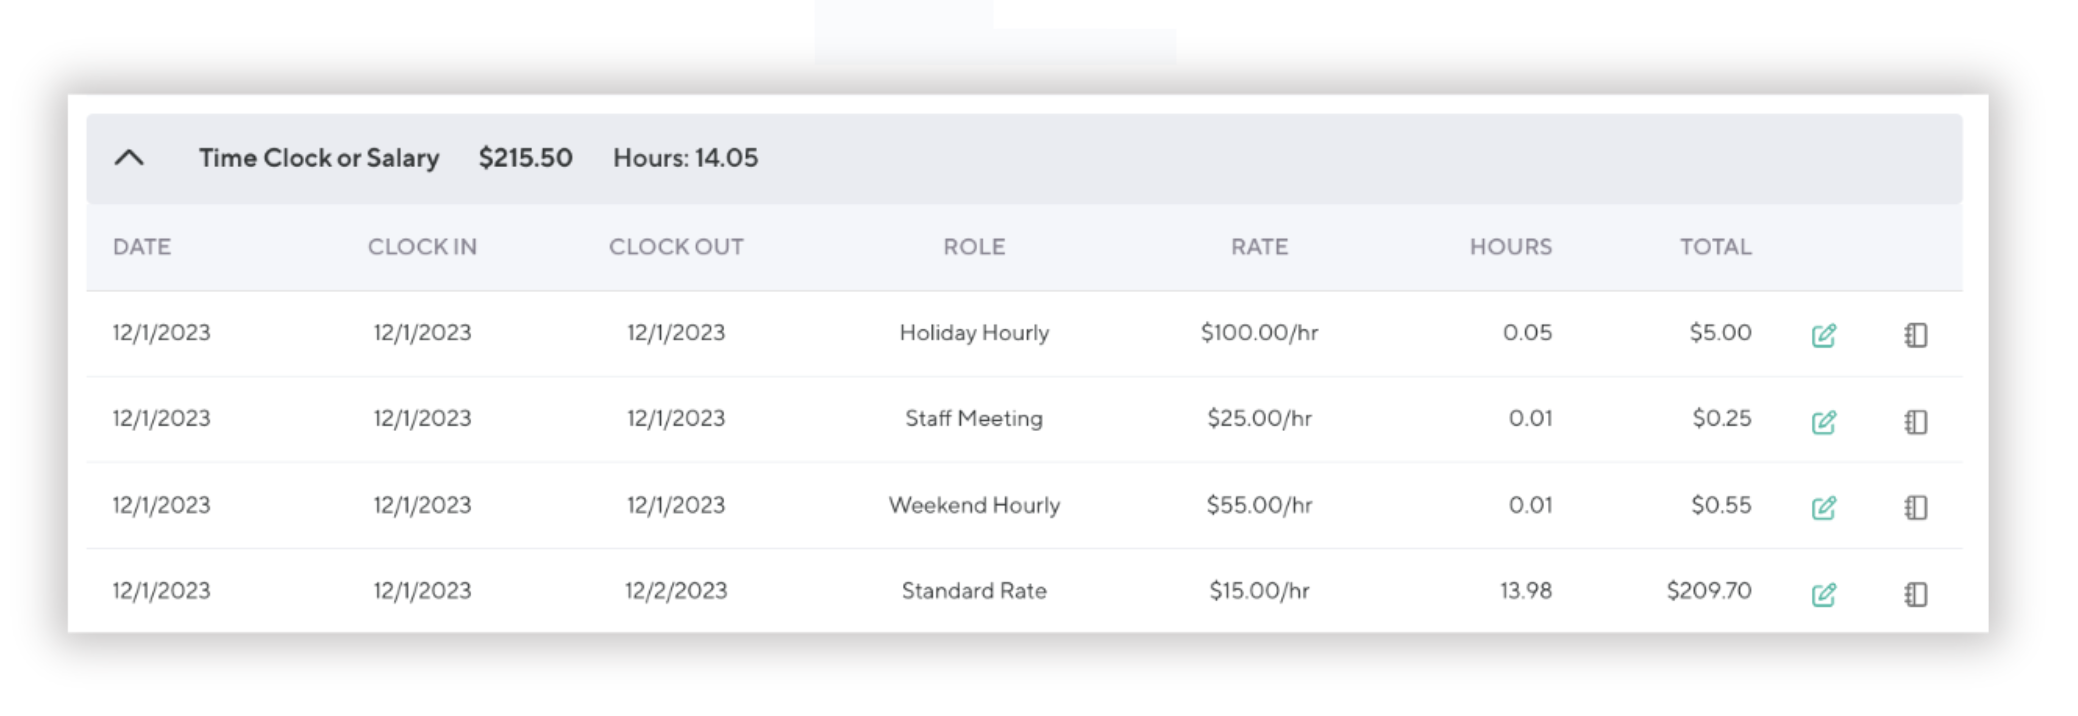Click the 12/2/2023 clock out date
Image resolution: width=2078 pixels, height=716 pixels.
676,591
